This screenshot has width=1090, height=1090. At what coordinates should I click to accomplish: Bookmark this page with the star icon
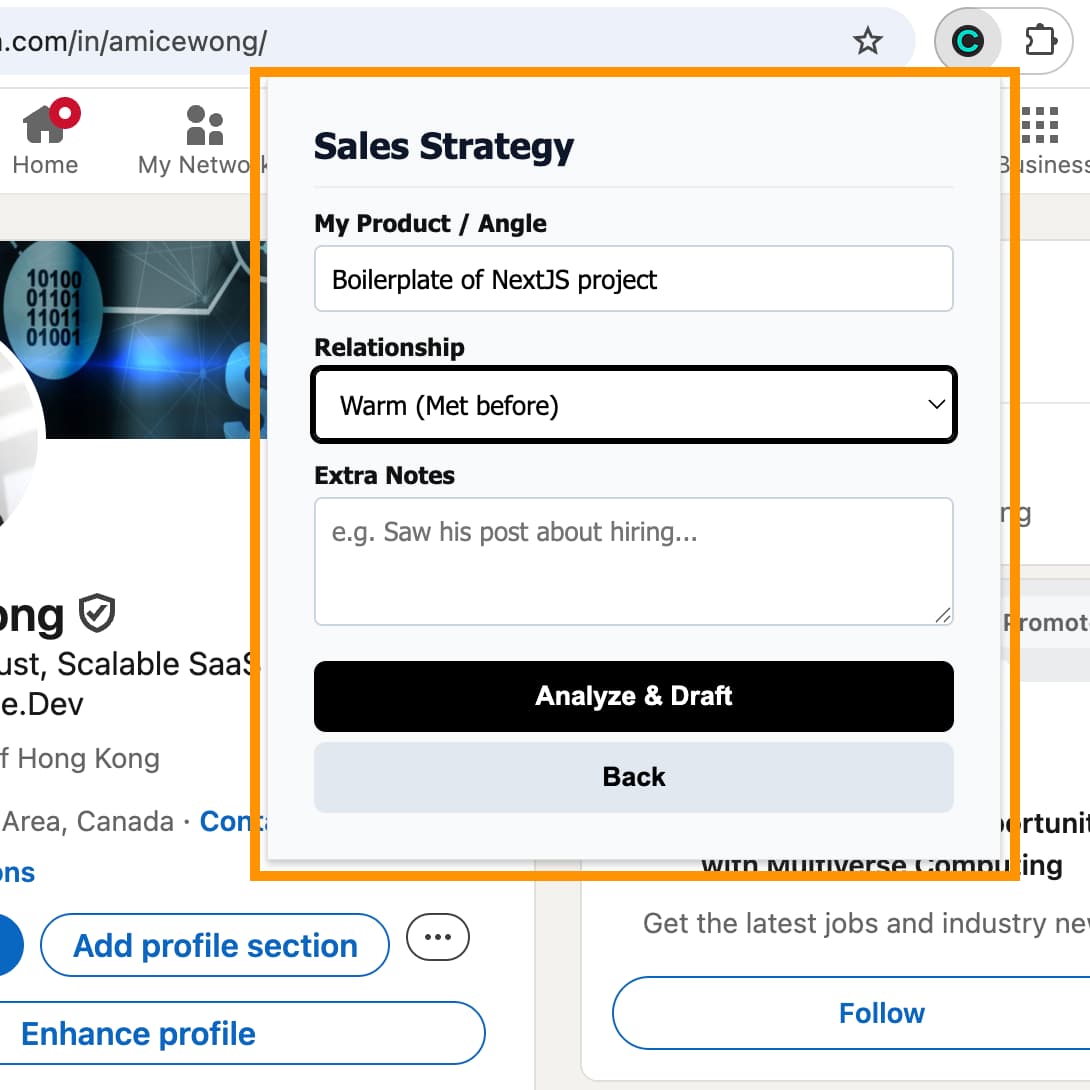click(867, 41)
